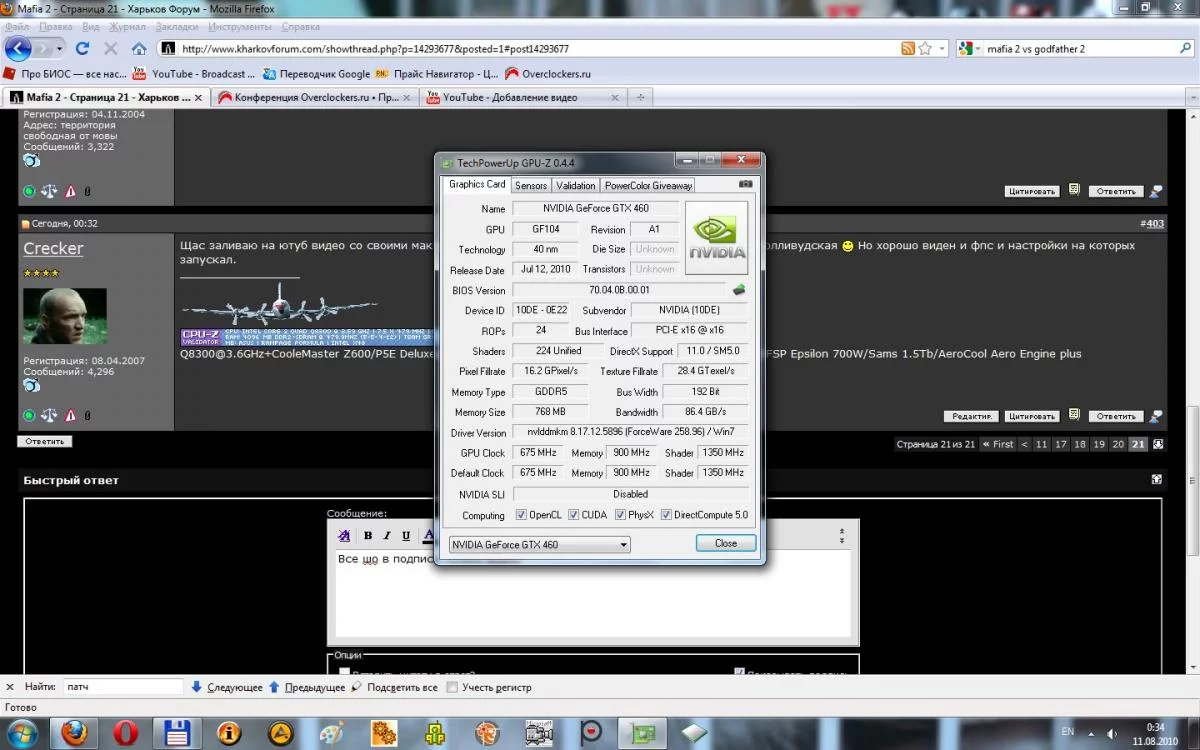
Task: Open a new tab with plus button
Action: pyautogui.click(x=640, y=98)
